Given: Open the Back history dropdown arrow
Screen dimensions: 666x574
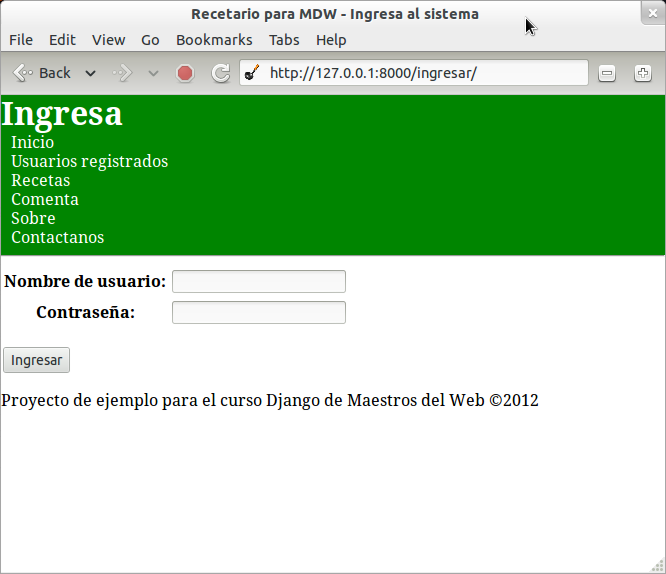Looking at the screenshot, I should pyautogui.click(x=90, y=74).
